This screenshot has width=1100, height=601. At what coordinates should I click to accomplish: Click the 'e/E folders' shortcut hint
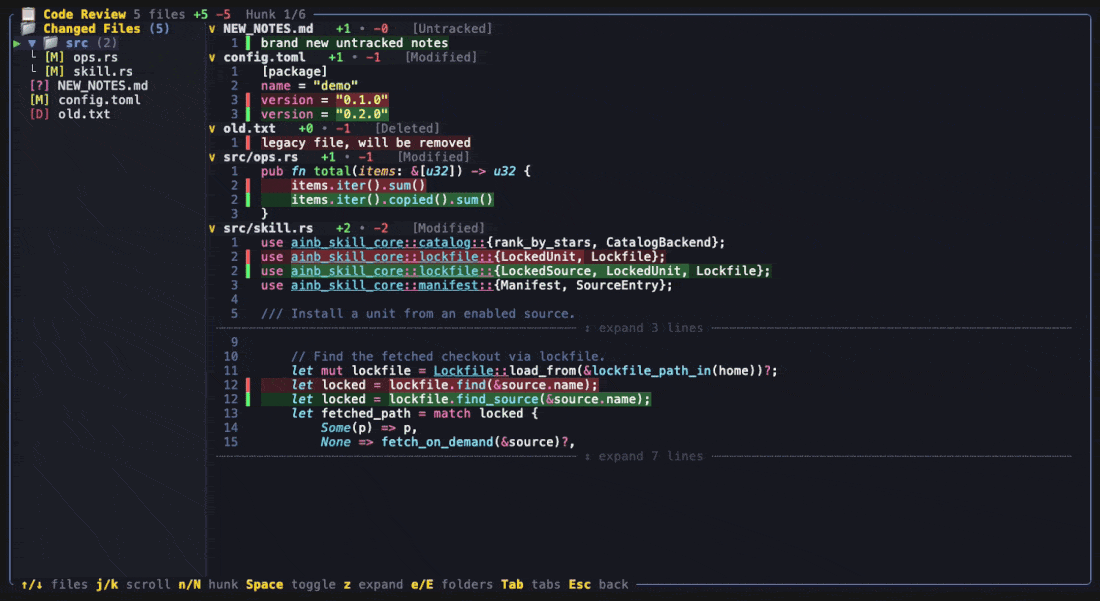(x=452, y=584)
